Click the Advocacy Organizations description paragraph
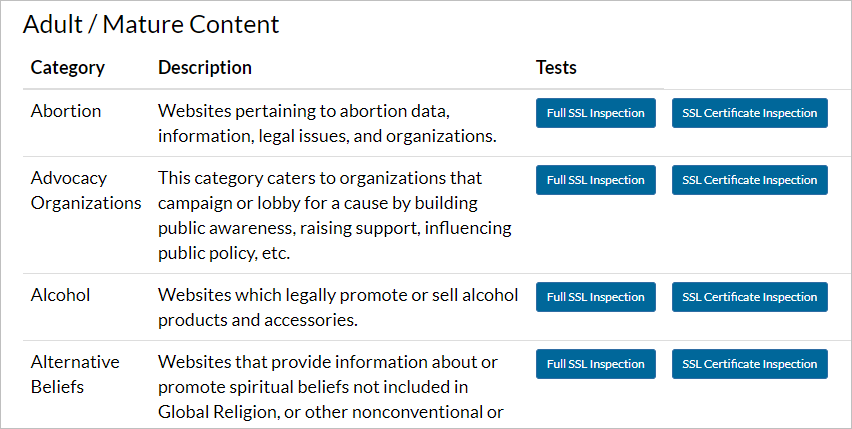Screen dimensions: 852x429 (x=335, y=215)
